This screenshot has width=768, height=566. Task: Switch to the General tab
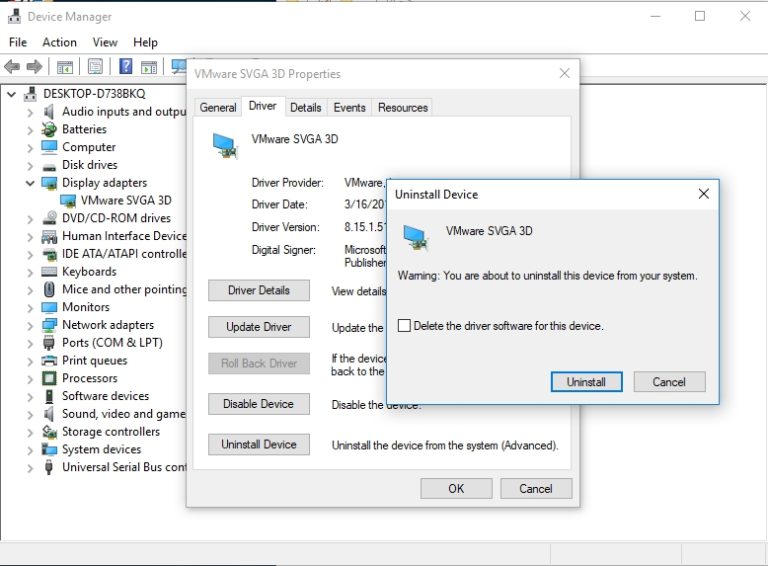click(218, 108)
